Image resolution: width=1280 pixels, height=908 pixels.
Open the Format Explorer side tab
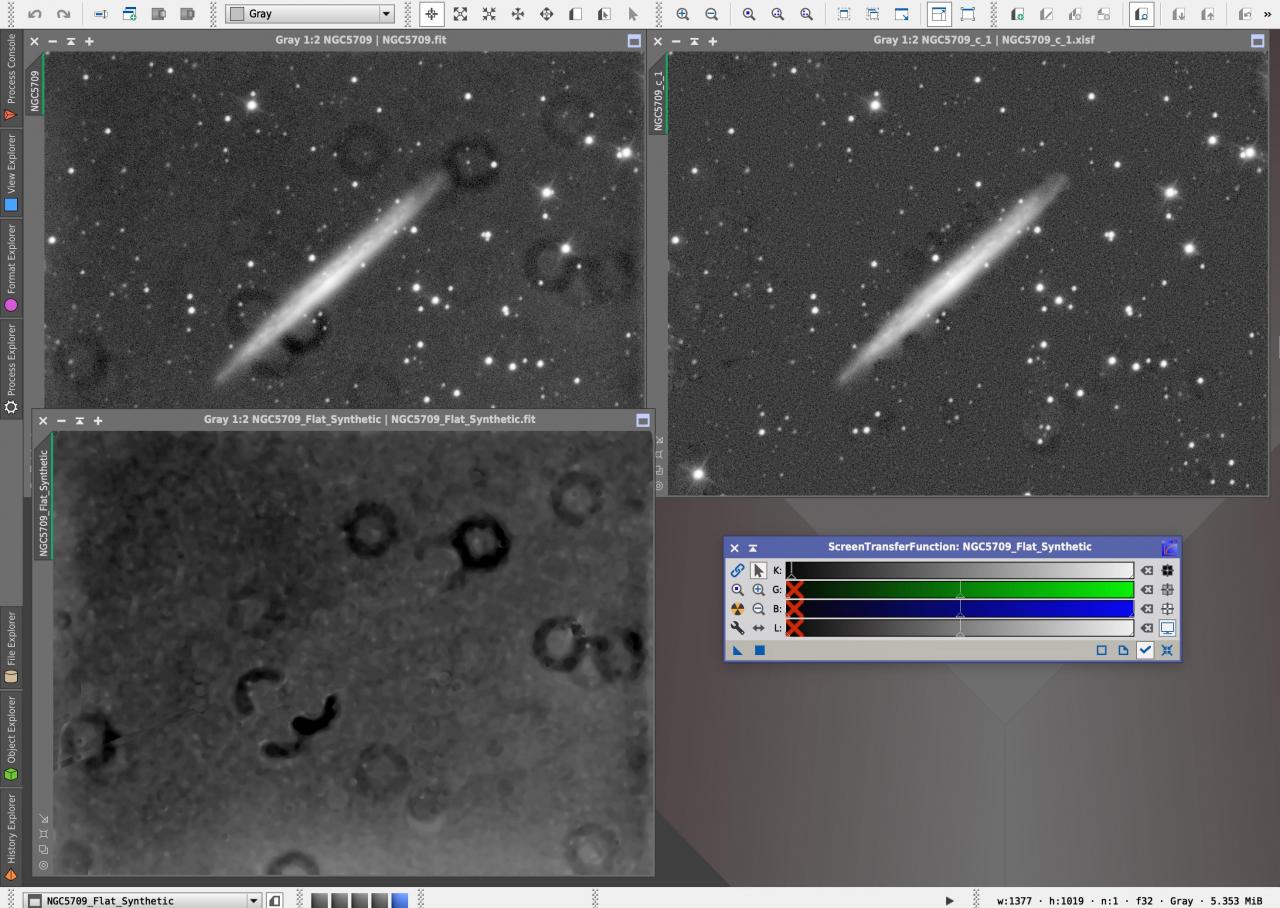click(x=11, y=268)
